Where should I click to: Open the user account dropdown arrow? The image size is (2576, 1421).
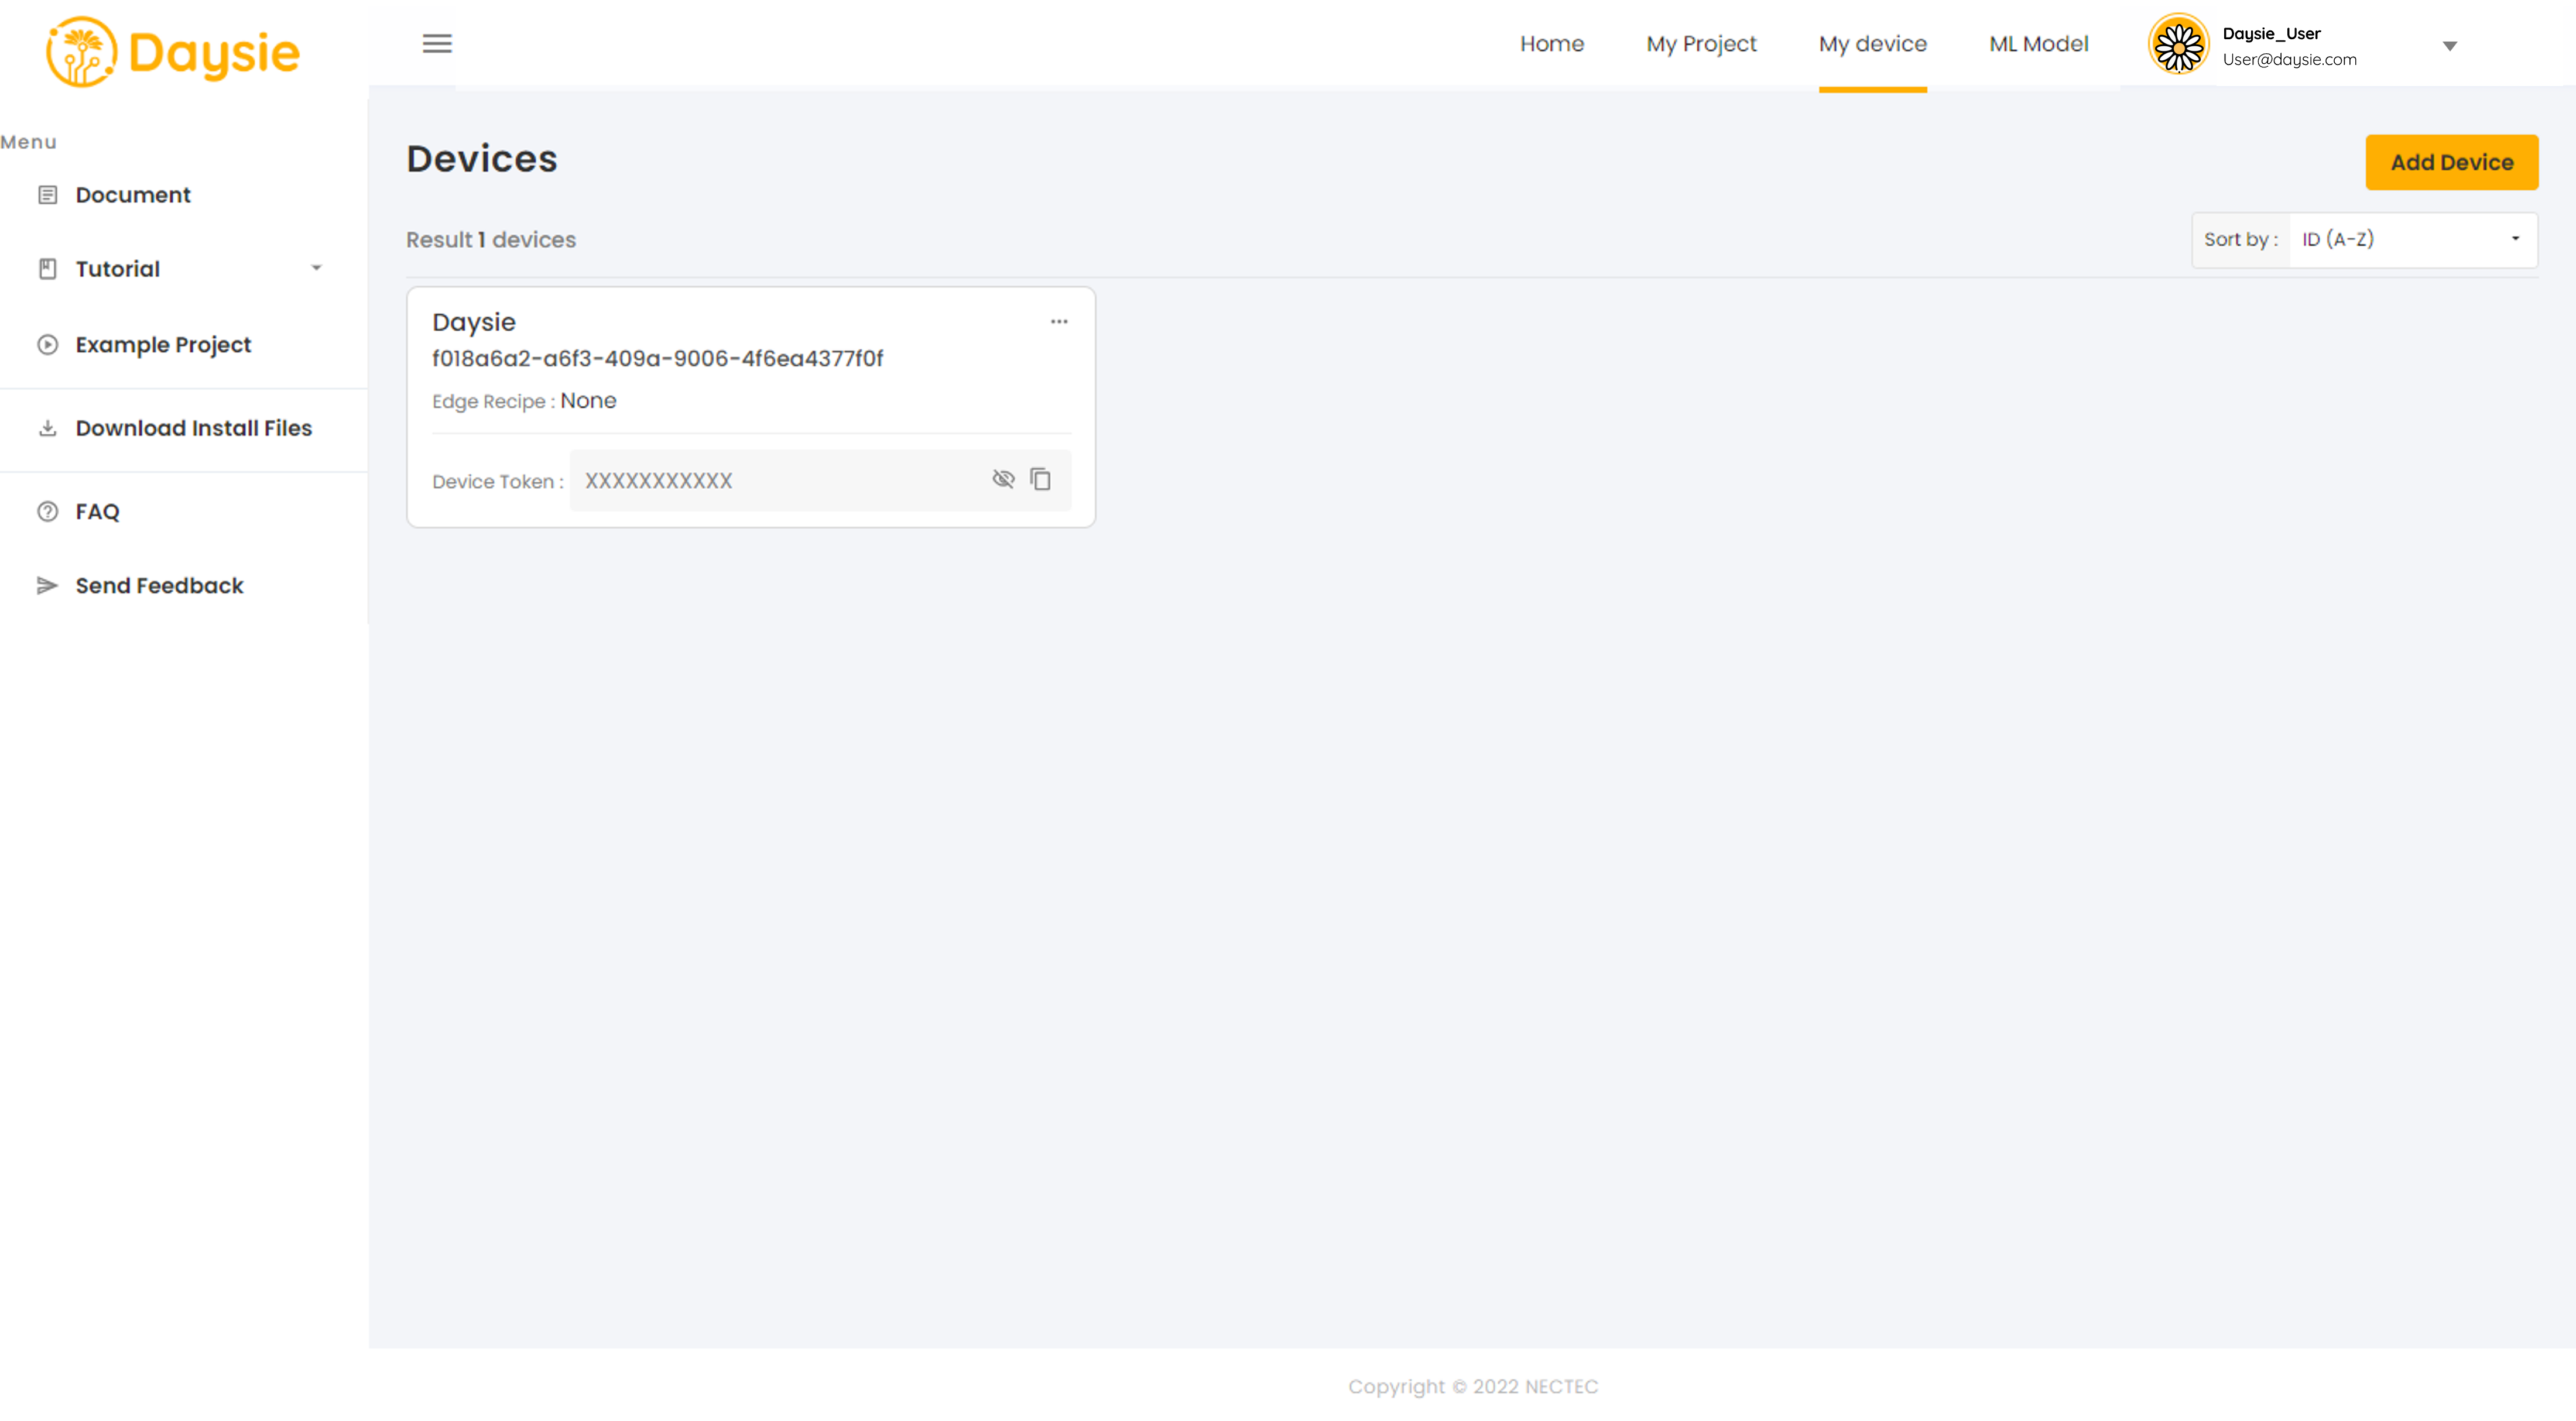(x=2449, y=46)
